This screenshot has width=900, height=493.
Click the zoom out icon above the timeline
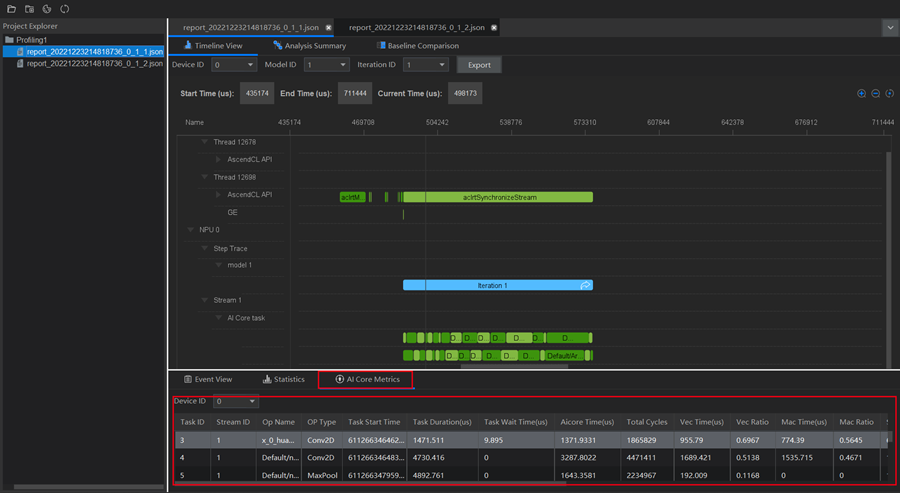point(875,94)
